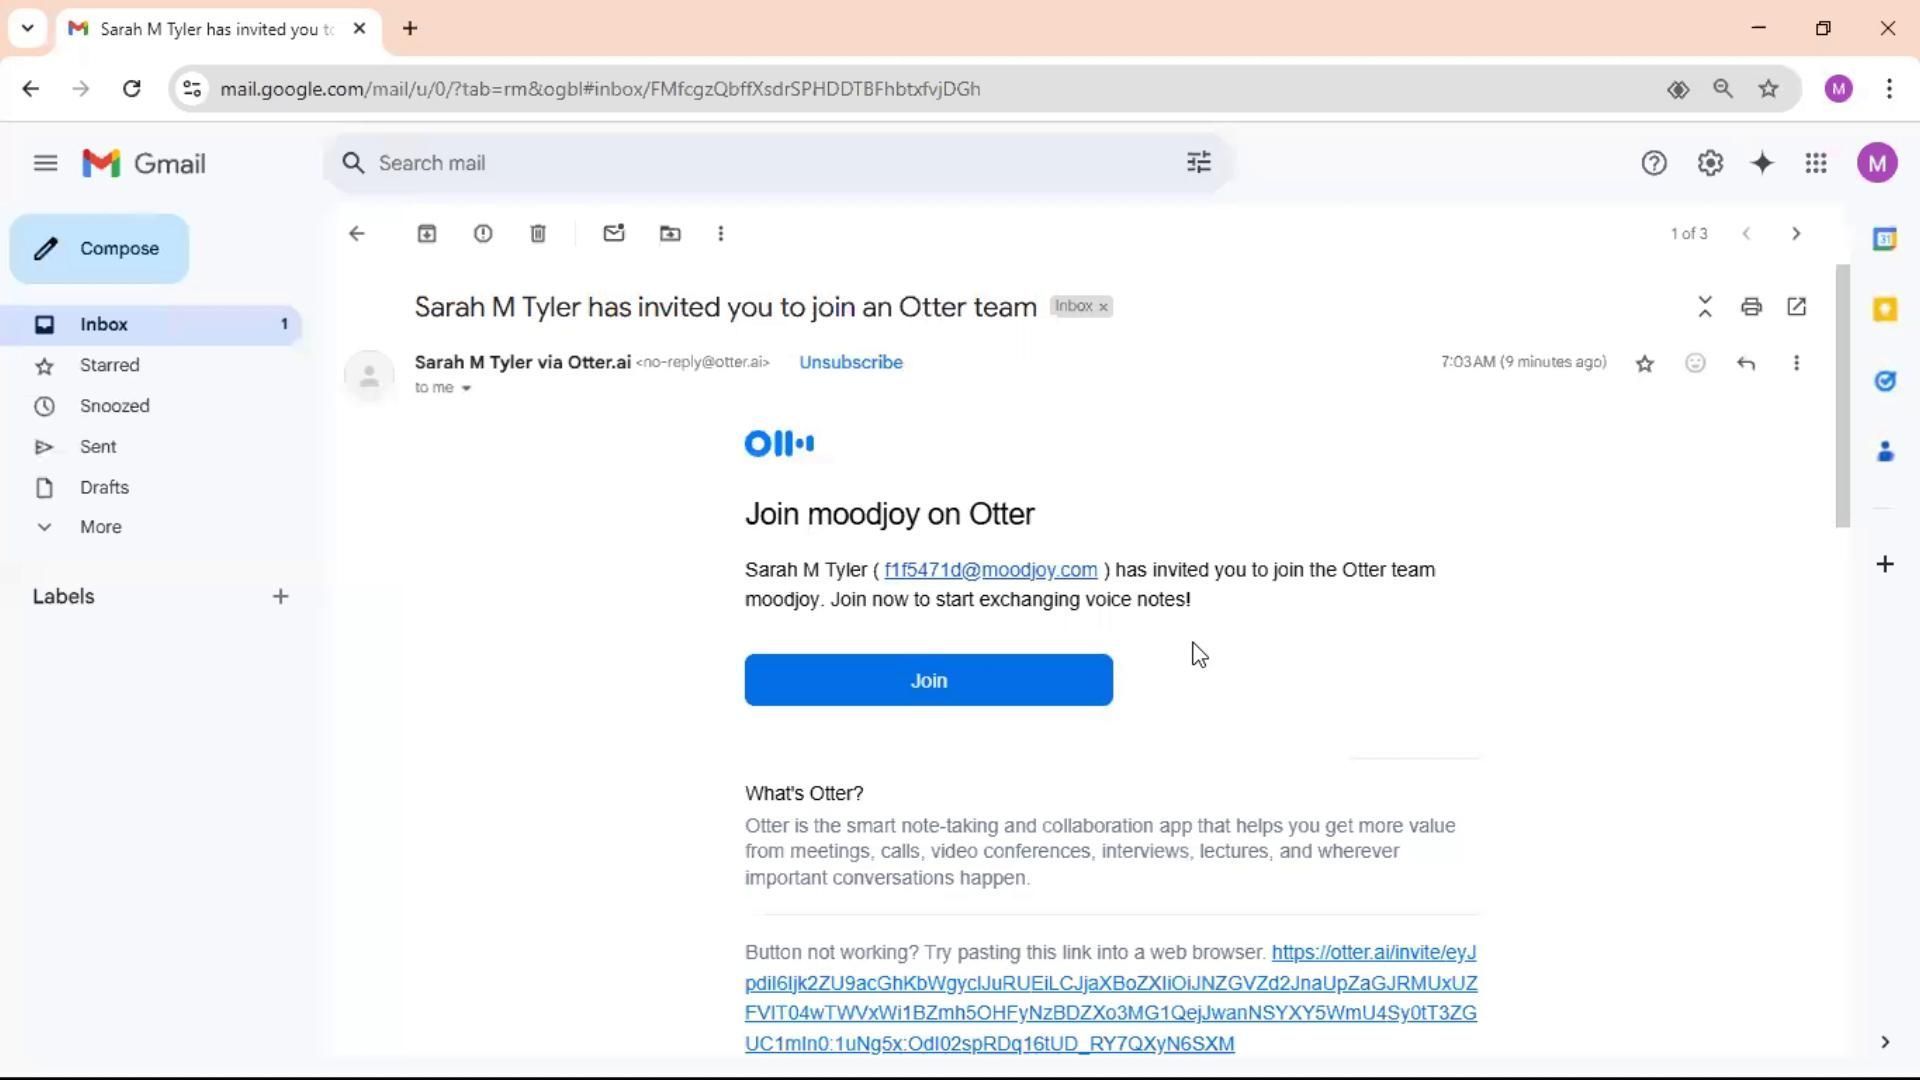Screen dimensions: 1920x1080
Task: Go to the Drafts folder
Action: pos(104,487)
